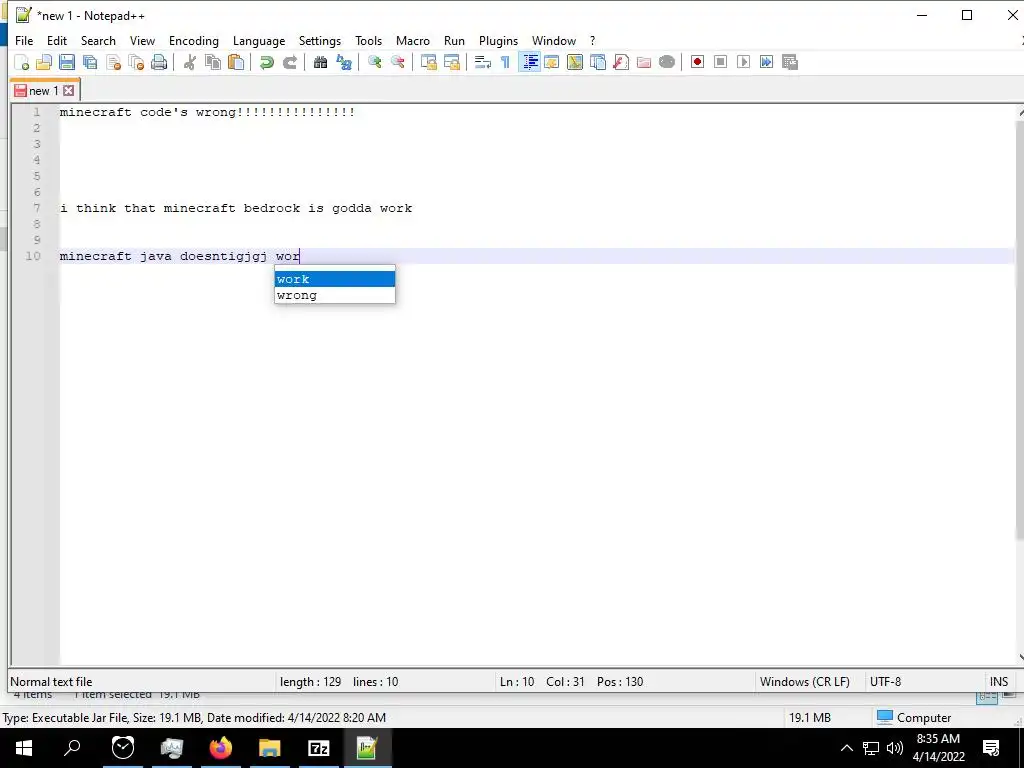Open the Encoding menu
This screenshot has height=768, width=1024.
194,40
